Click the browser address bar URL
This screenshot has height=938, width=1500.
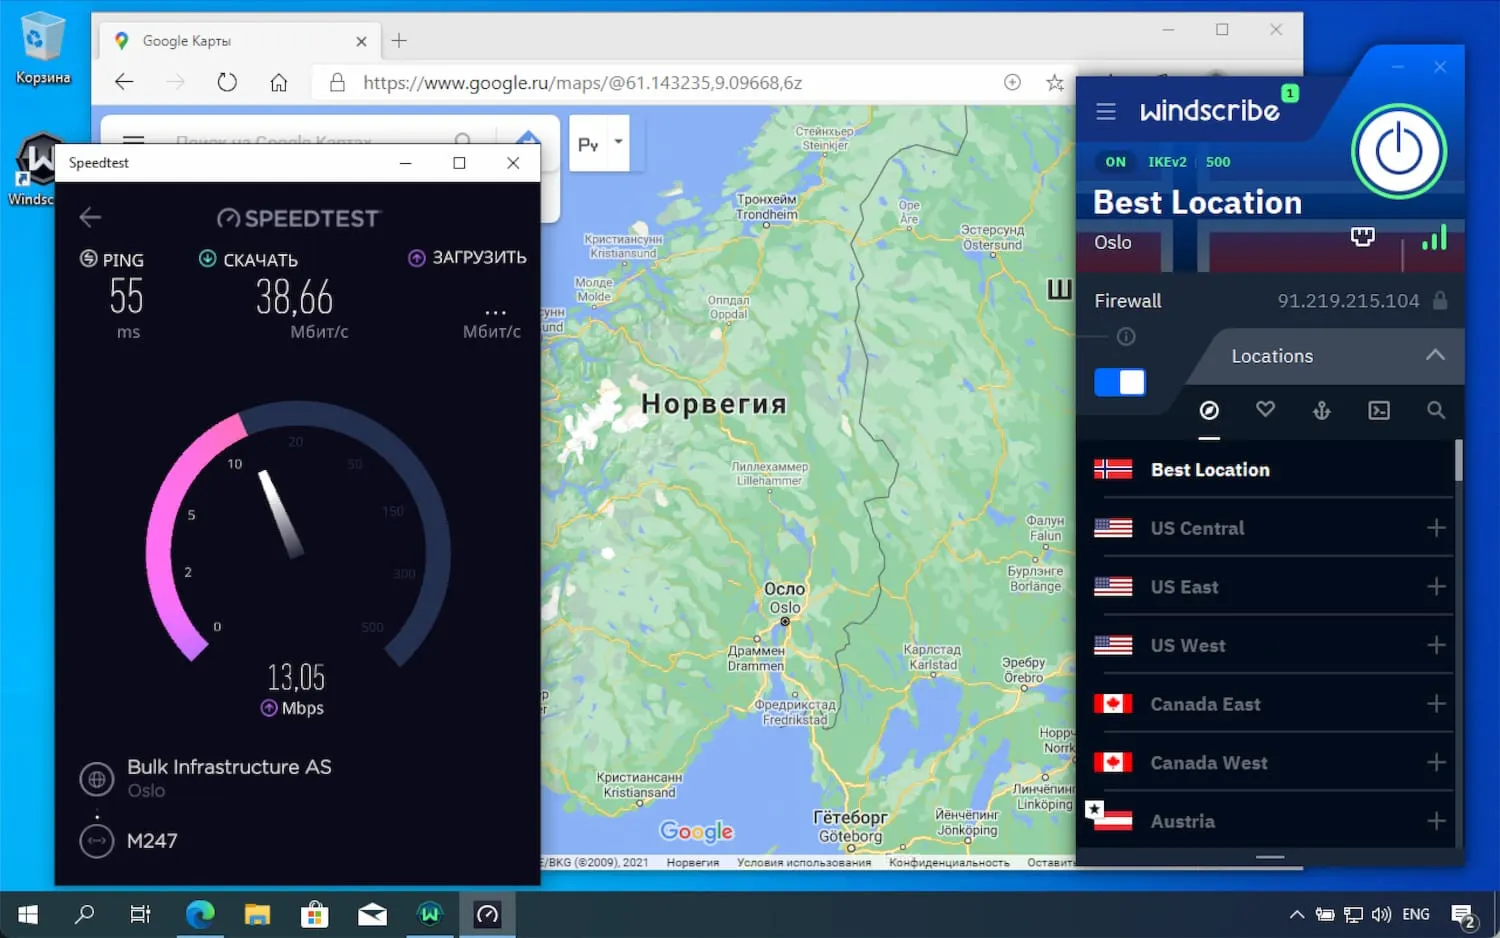pyautogui.click(x=582, y=83)
